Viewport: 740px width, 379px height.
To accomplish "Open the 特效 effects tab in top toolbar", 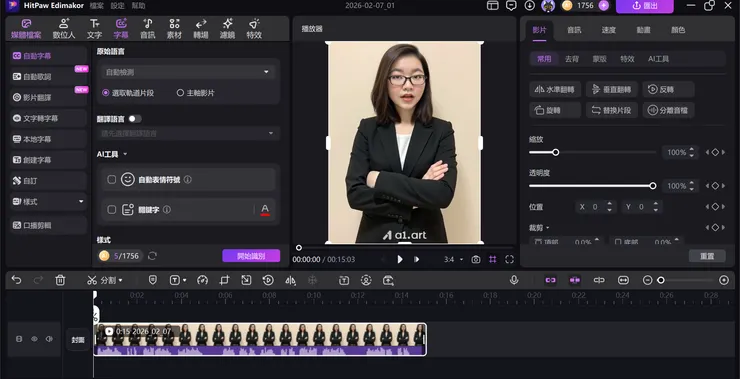I will 254,29.
